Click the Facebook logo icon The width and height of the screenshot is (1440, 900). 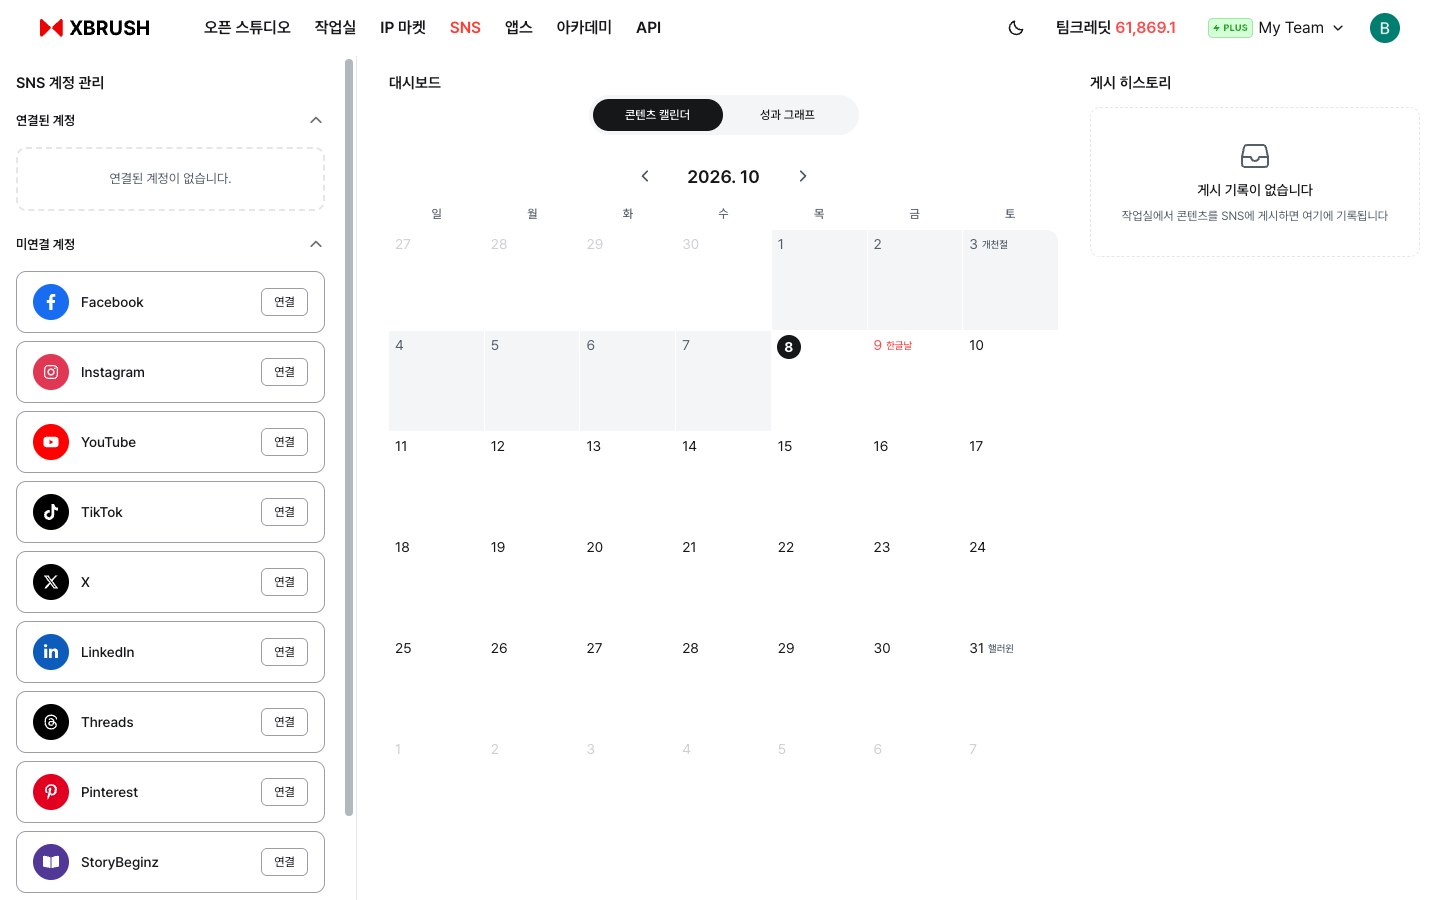pos(51,302)
